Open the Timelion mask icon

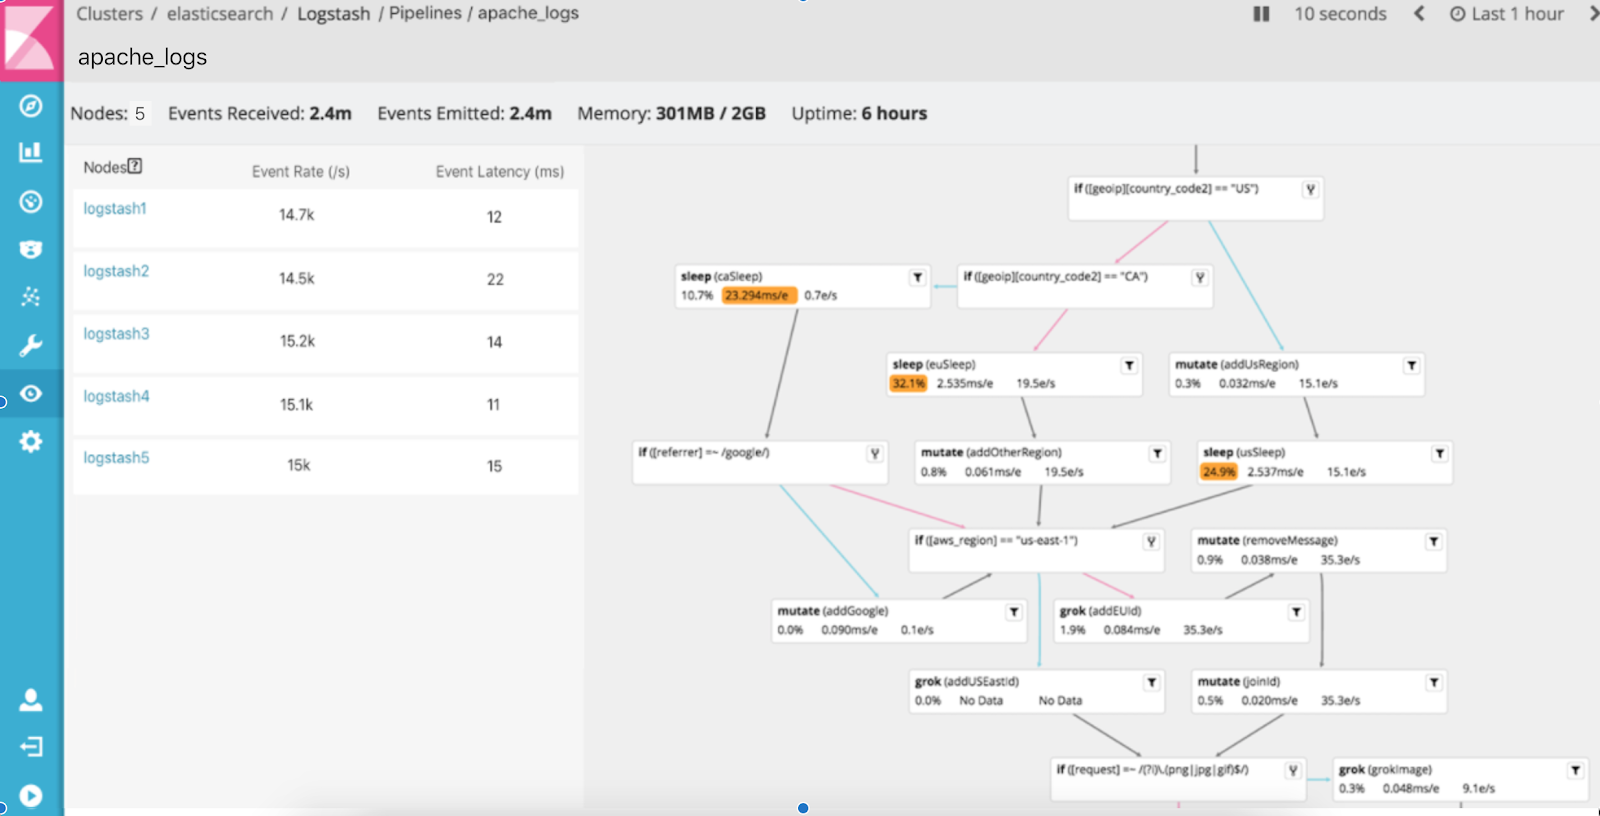click(31, 249)
